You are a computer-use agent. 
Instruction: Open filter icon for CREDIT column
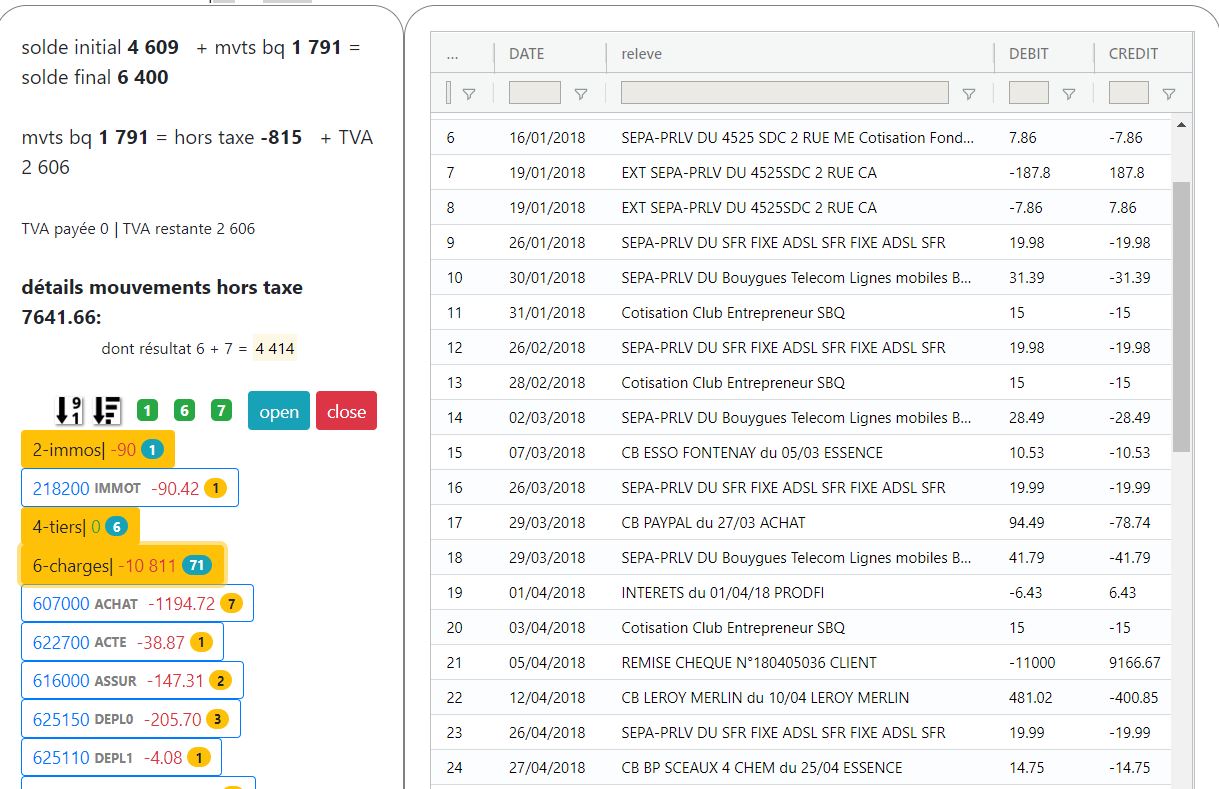tap(1168, 94)
